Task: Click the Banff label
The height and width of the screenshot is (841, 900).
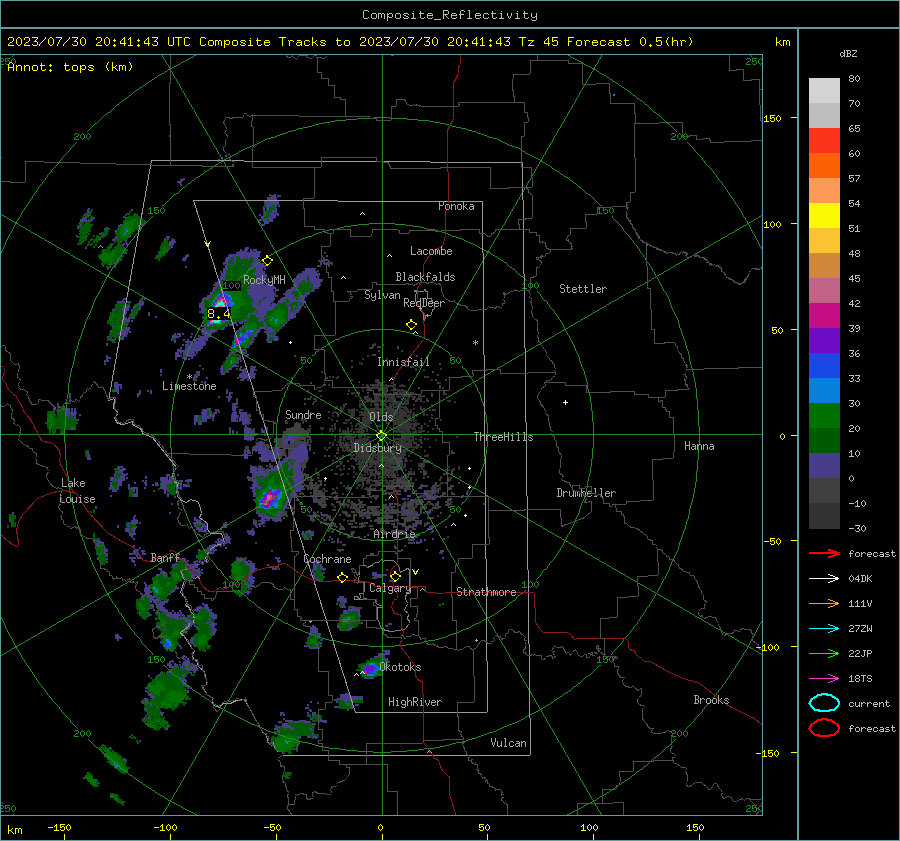Action: pyautogui.click(x=165, y=557)
